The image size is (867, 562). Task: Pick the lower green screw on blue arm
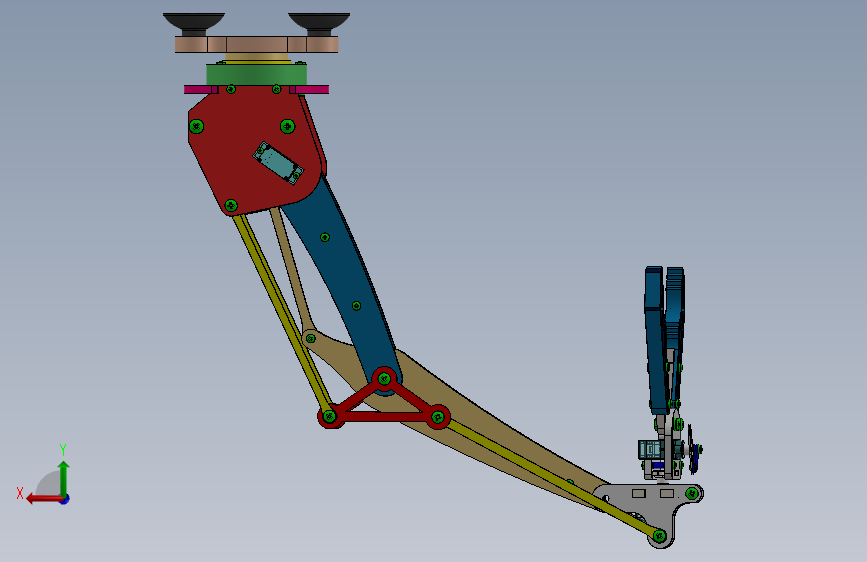click(356, 305)
